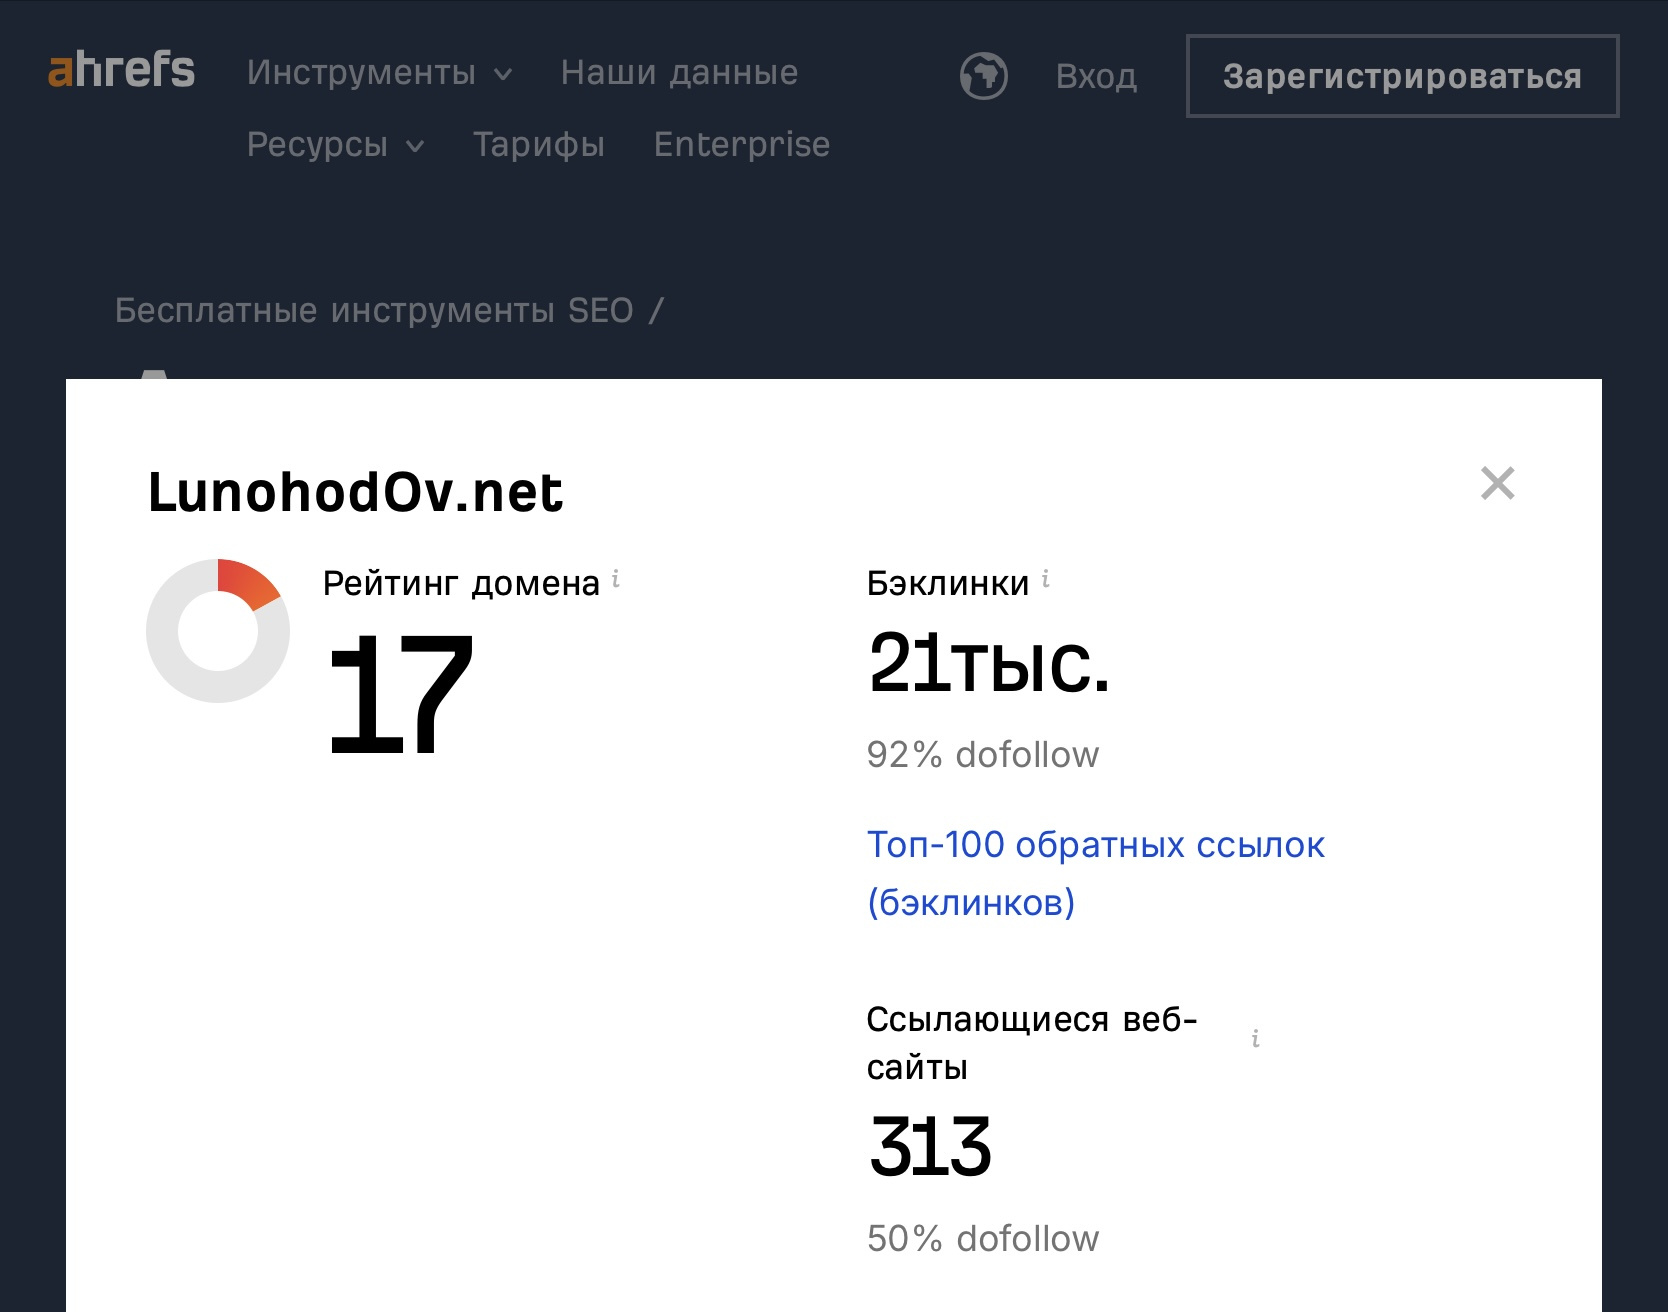The width and height of the screenshot is (1668, 1312).
Task: Click the 50% dofollow text
Action: pos(983,1239)
